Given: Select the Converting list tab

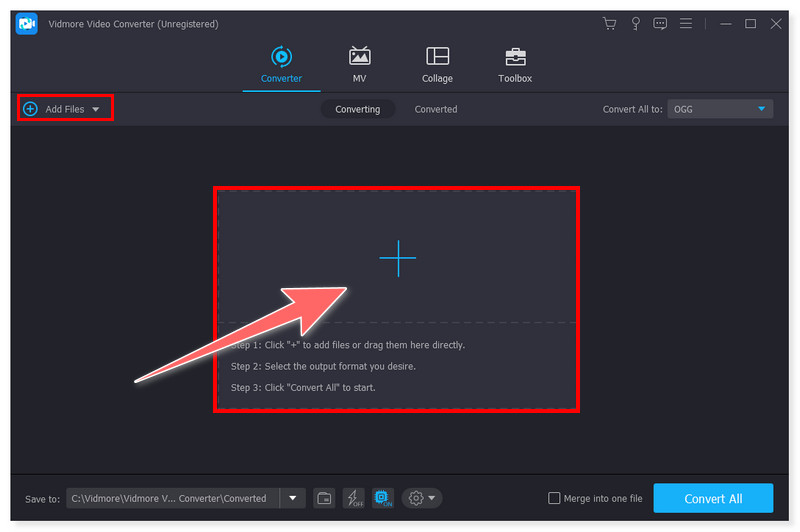Looking at the screenshot, I should [x=357, y=109].
